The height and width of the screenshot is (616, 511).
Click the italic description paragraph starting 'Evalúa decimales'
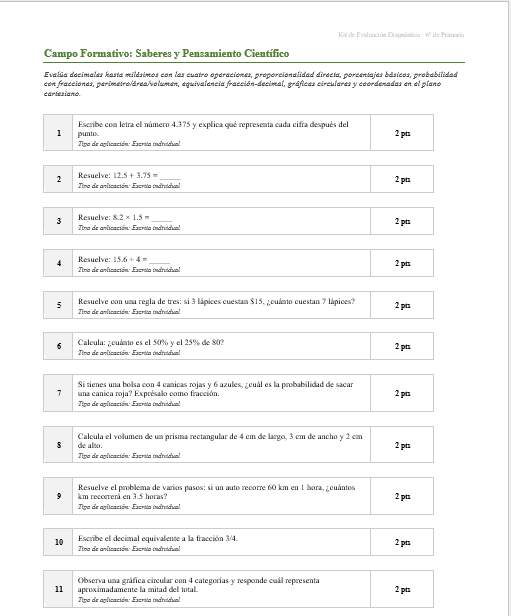pyautogui.click(x=251, y=84)
